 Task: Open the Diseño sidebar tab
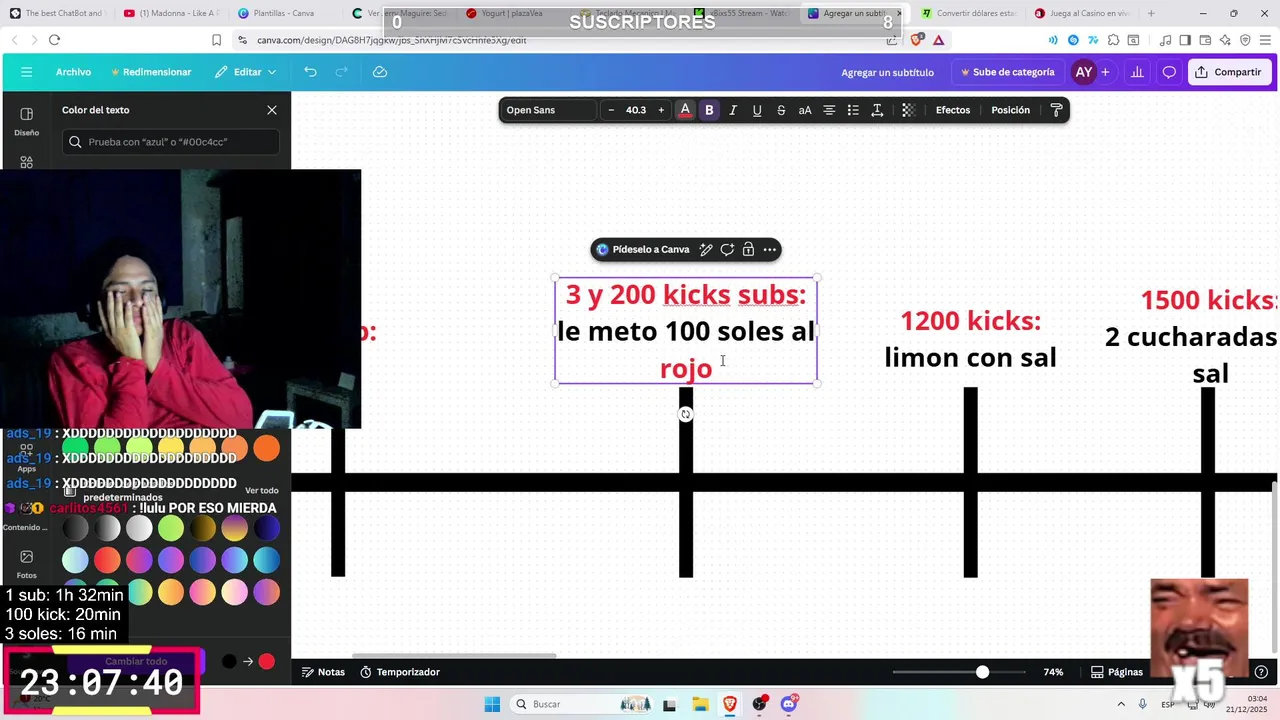(27, 121)
